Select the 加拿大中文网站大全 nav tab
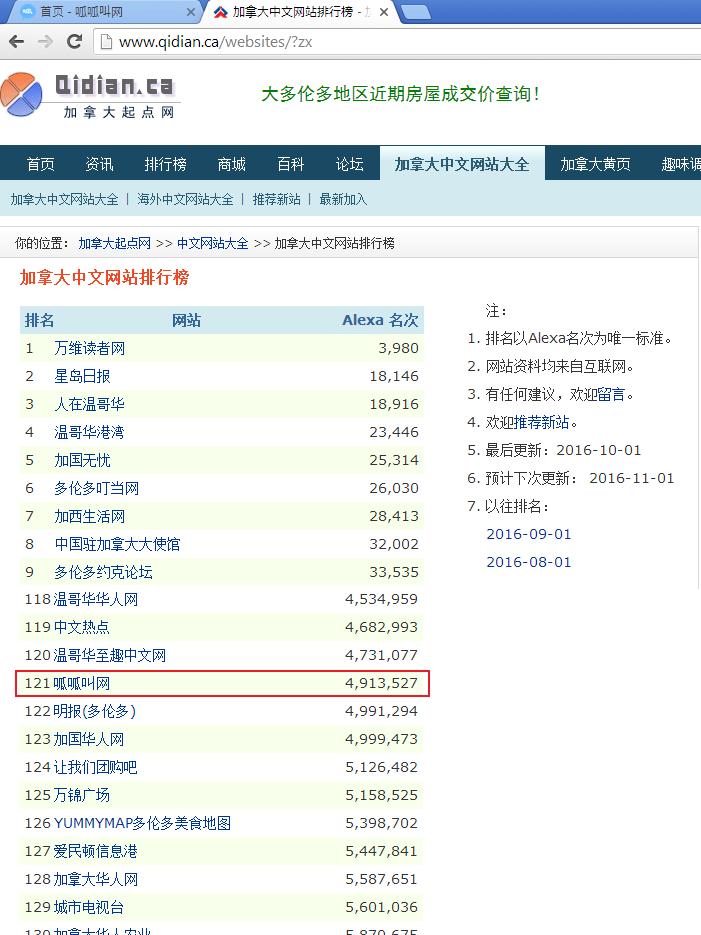The height and width of the screenshot is (935, 701). pos(462,164)
